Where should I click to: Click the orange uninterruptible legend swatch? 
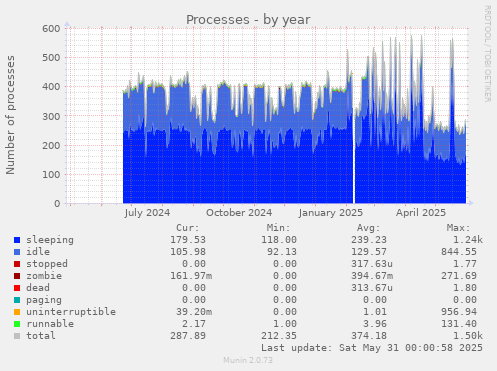point(17,312)
